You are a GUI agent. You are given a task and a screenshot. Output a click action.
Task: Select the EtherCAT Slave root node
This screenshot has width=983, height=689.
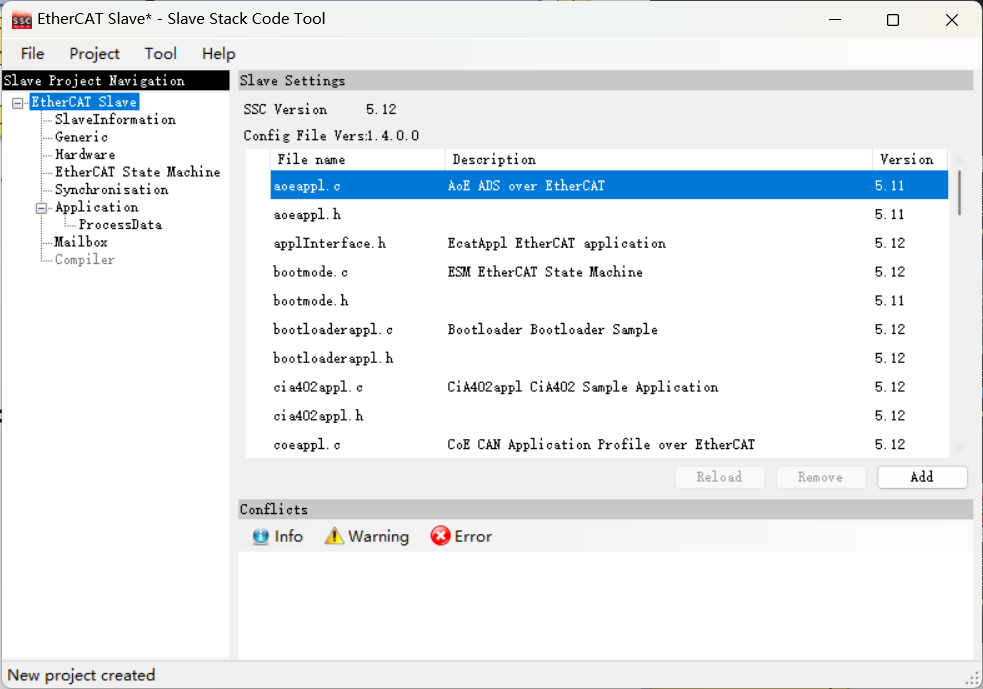coord(84,102)
